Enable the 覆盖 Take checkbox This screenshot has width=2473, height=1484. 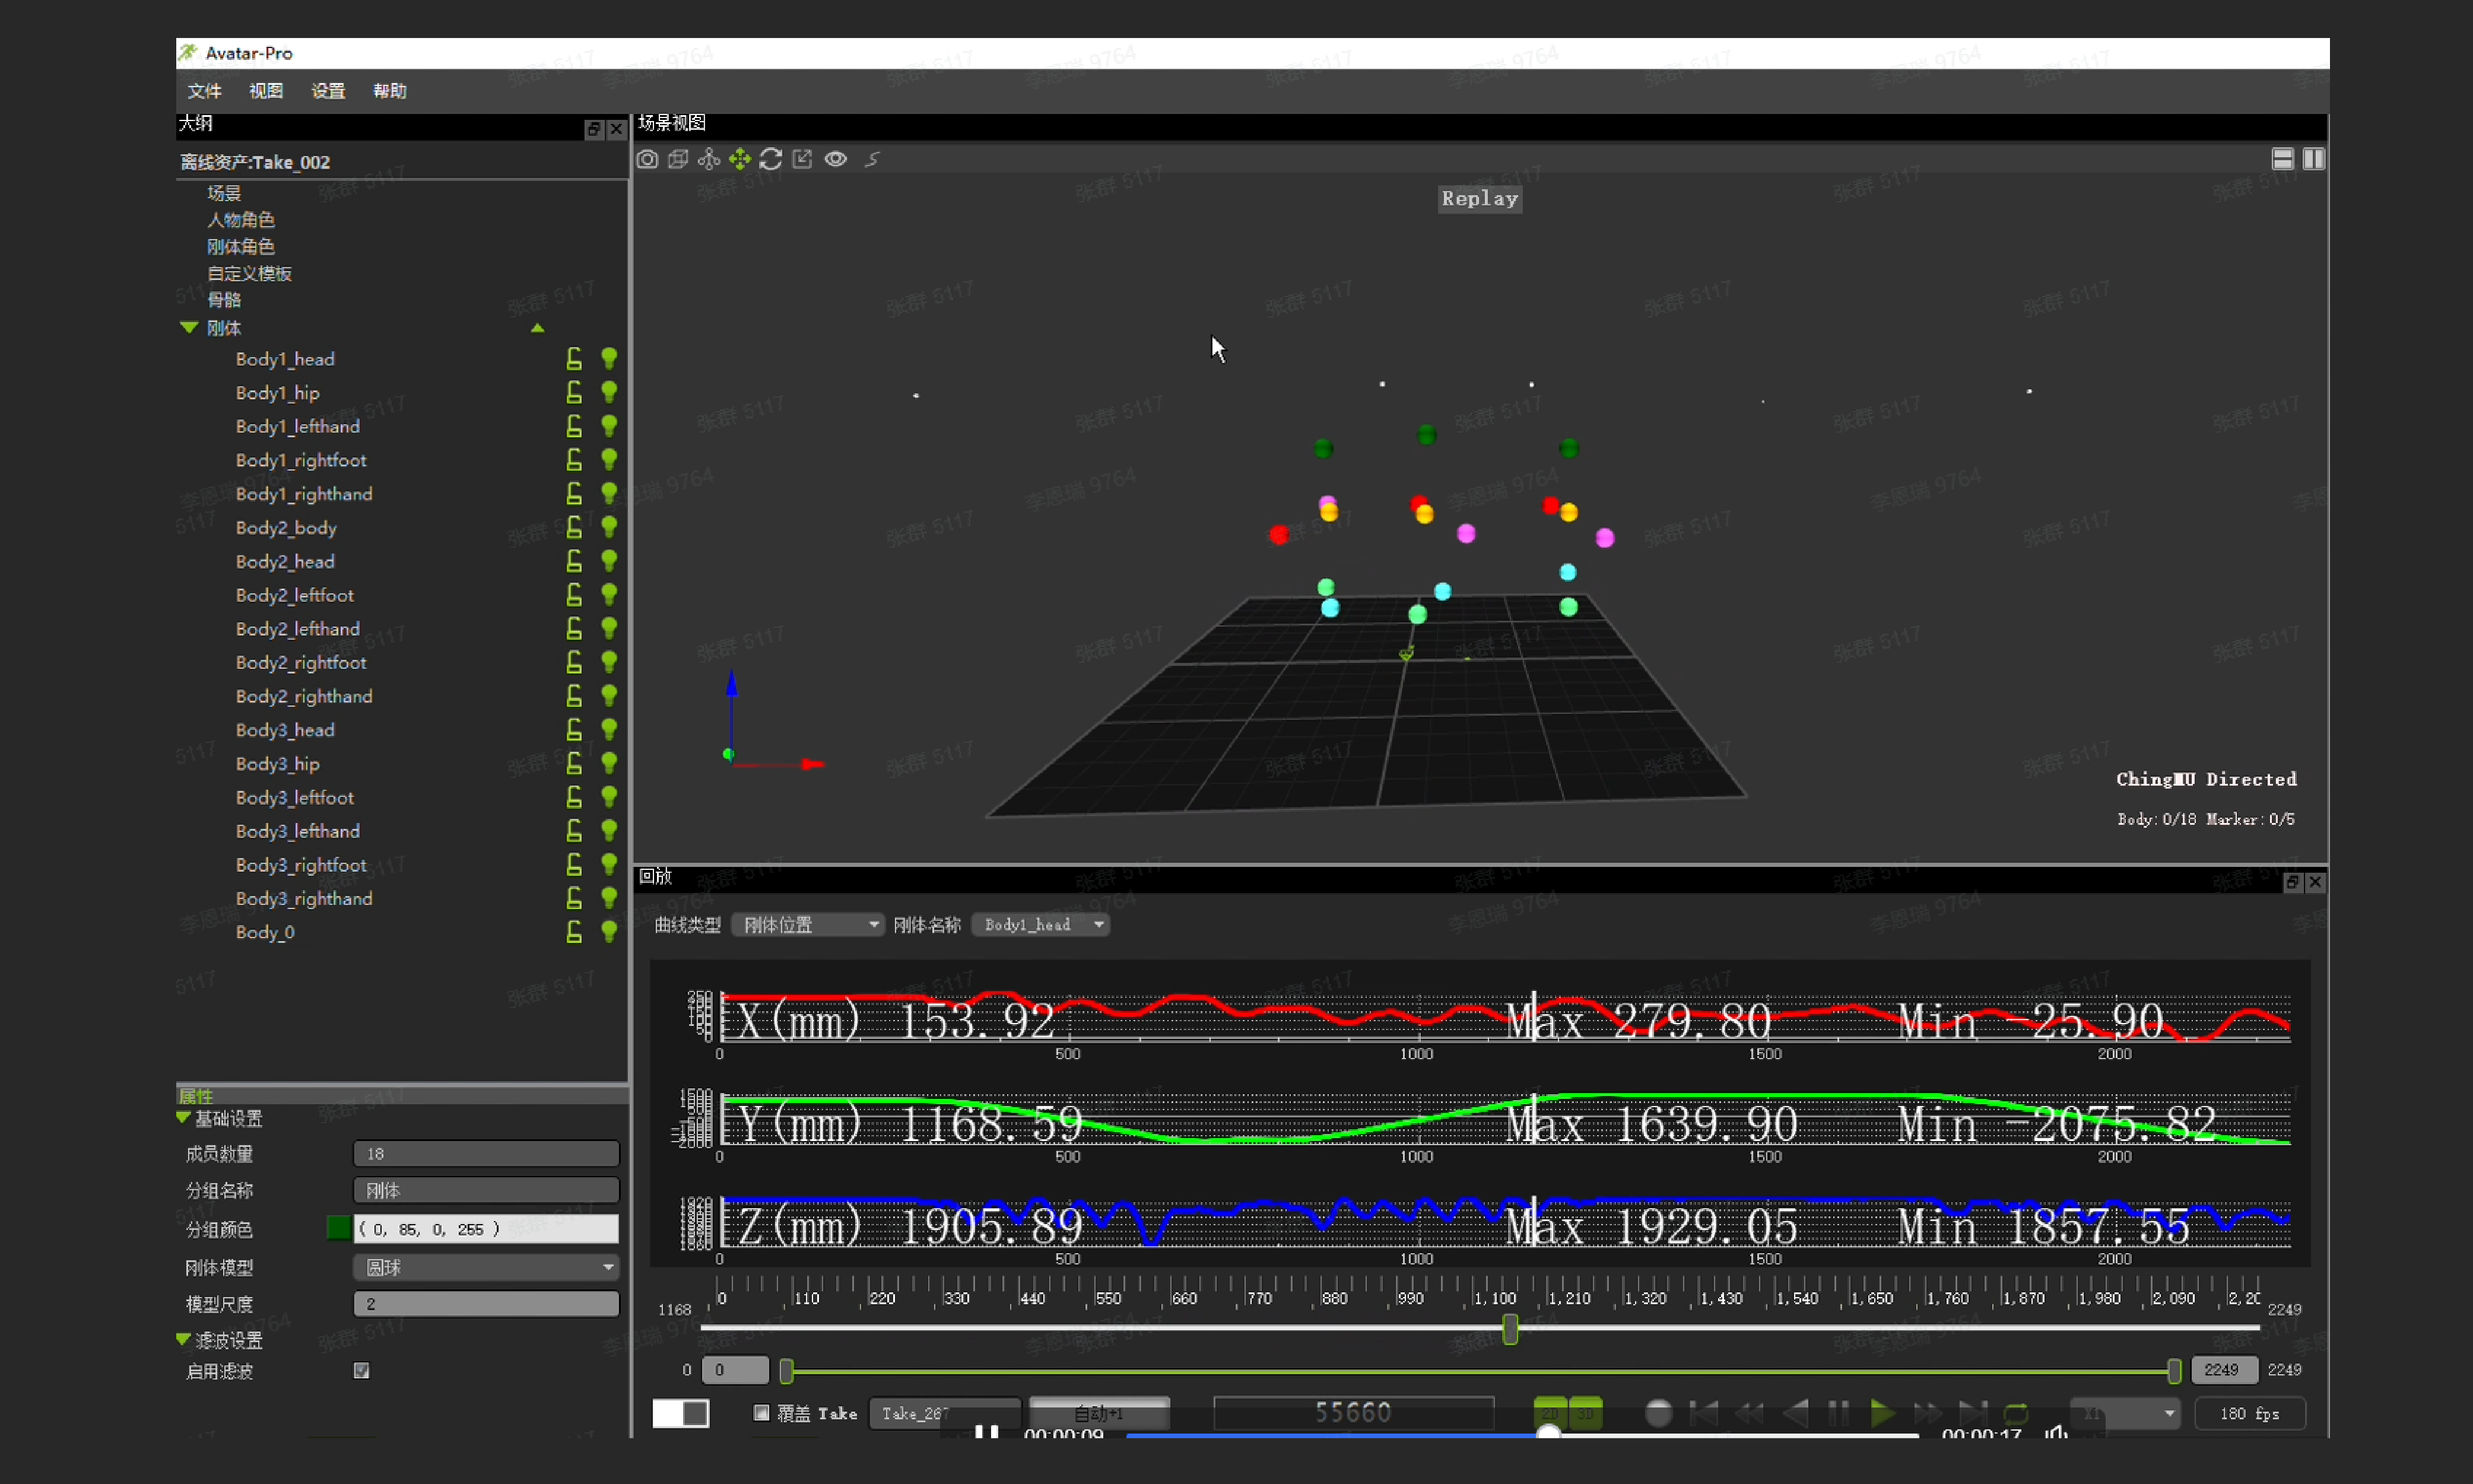[762, 1412]
